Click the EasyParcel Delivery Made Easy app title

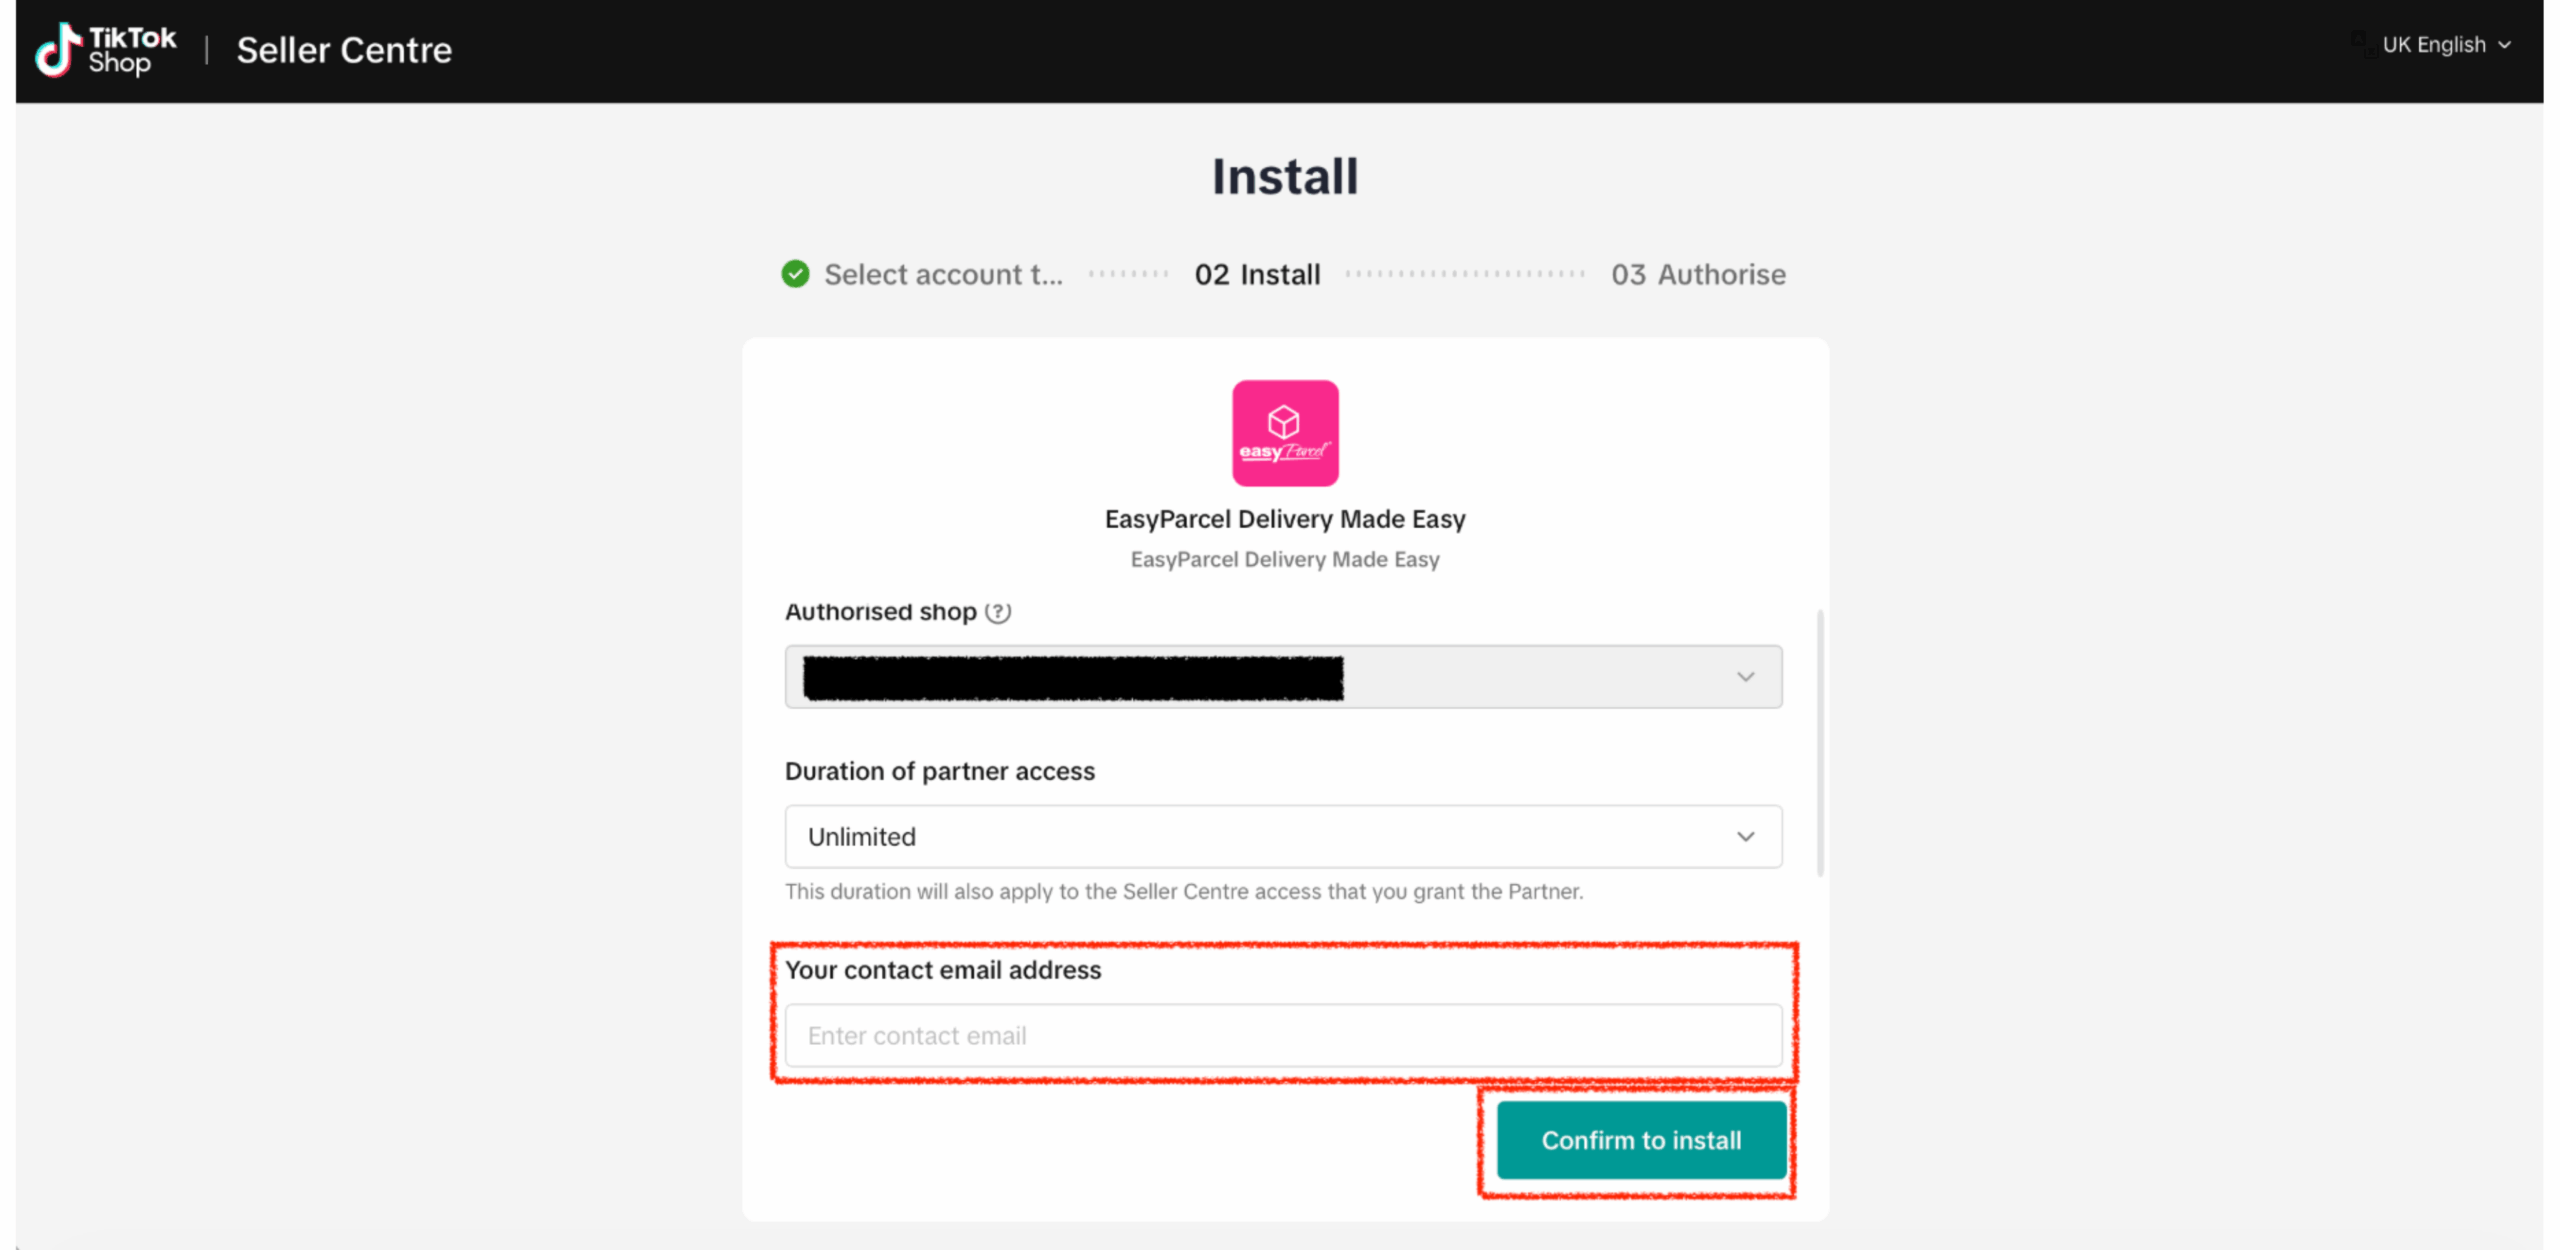(x=1284, y=519)
